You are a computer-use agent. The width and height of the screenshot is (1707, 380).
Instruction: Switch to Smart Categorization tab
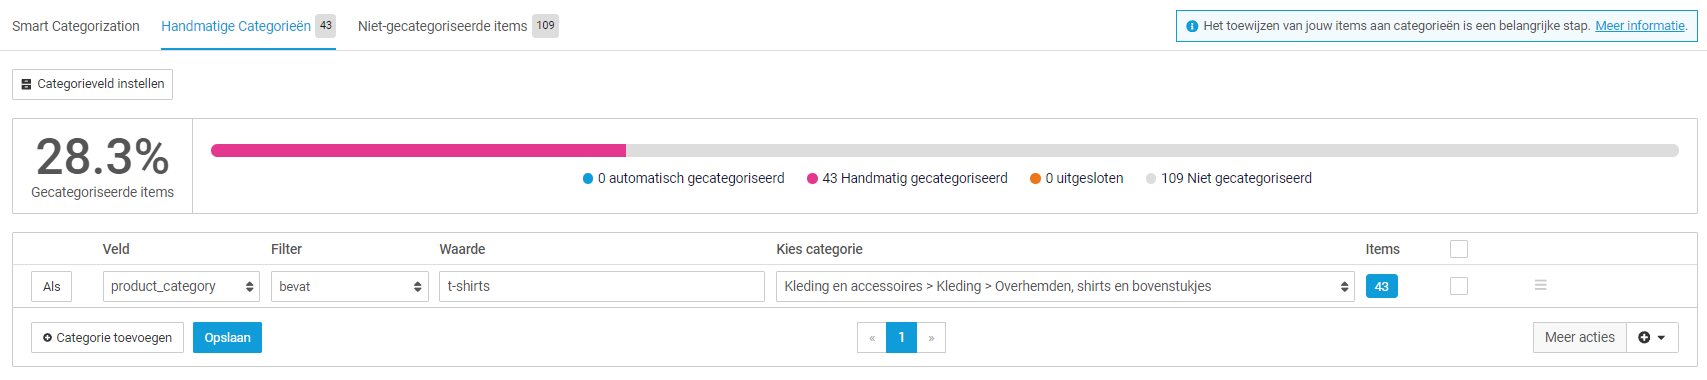pyautogui.click(x=76, y=26)
